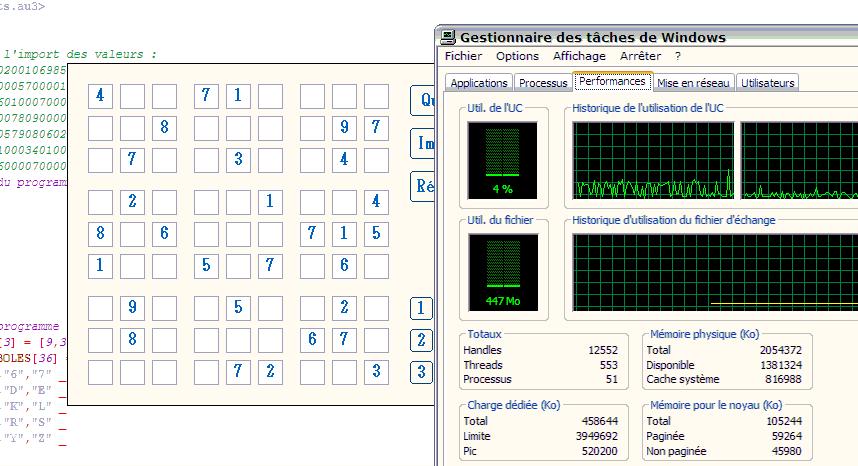Open the Arrêter menu
The height and width of the screenshot is (466, 858).
point(640,57)
